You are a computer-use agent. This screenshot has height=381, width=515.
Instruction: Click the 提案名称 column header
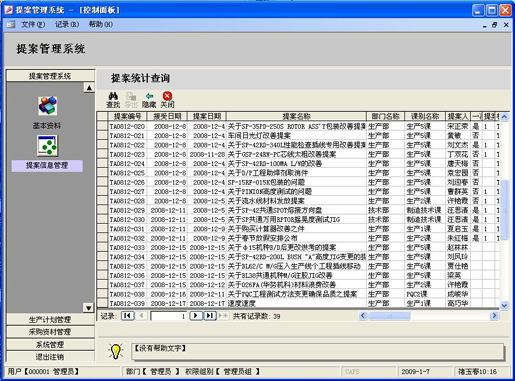(296, 116)
